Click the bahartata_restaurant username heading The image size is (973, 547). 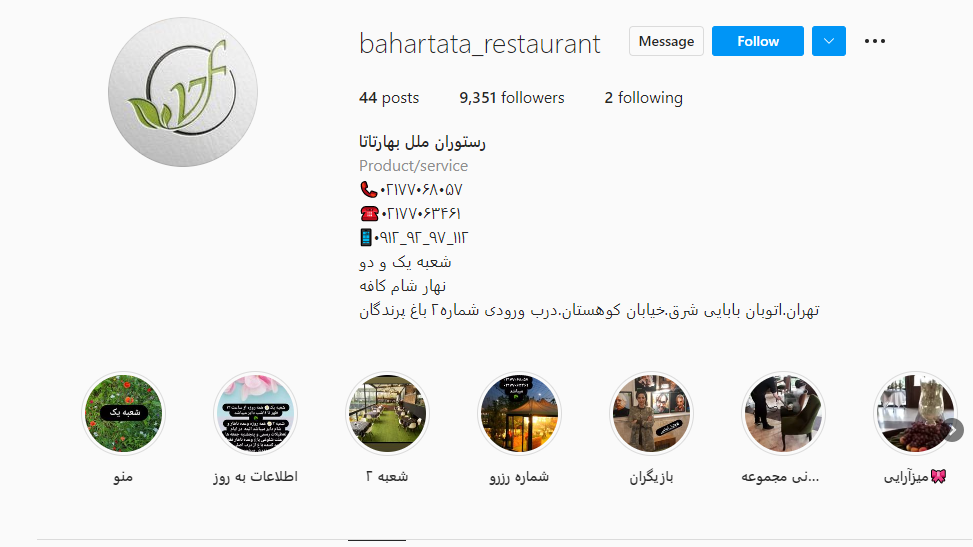(x=480, y=43)
